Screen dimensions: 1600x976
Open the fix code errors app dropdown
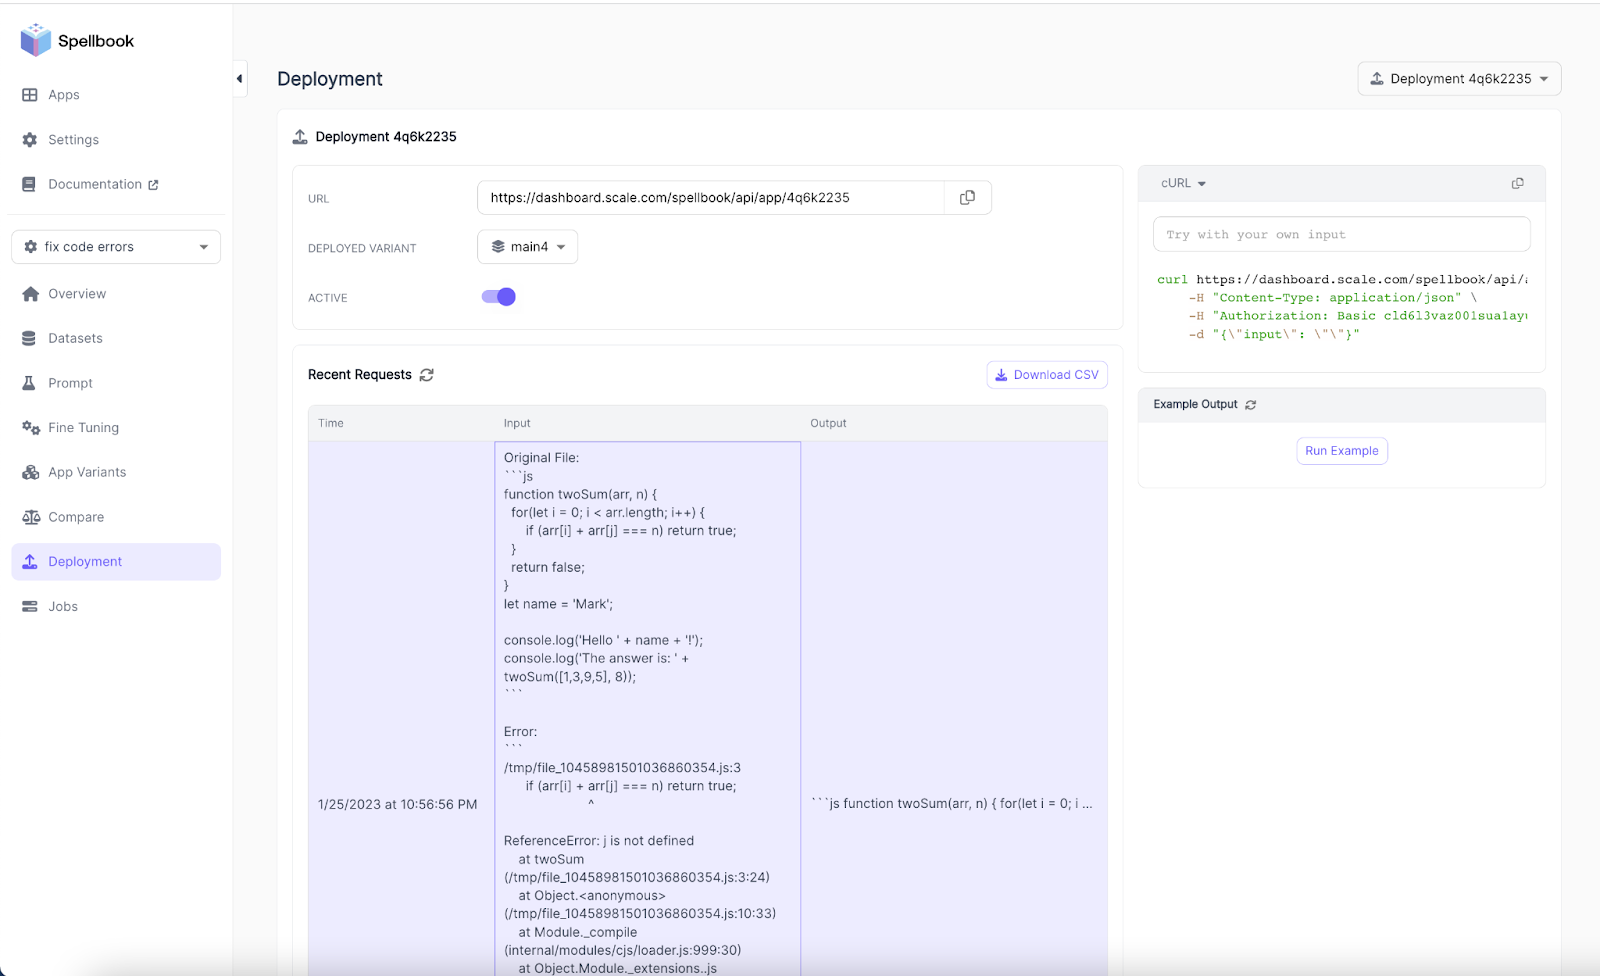click(x=116, y=247)
